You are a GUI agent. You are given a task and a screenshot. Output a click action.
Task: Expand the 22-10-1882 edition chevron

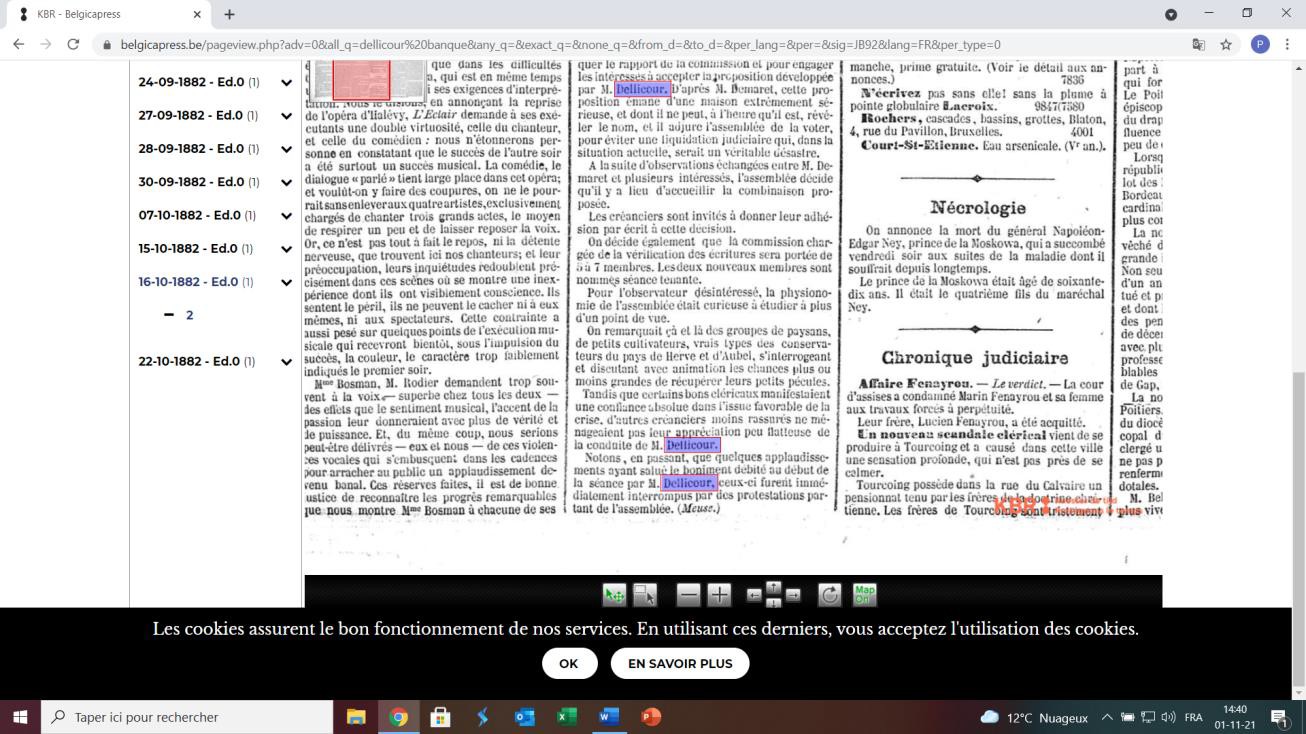point(287,362)
